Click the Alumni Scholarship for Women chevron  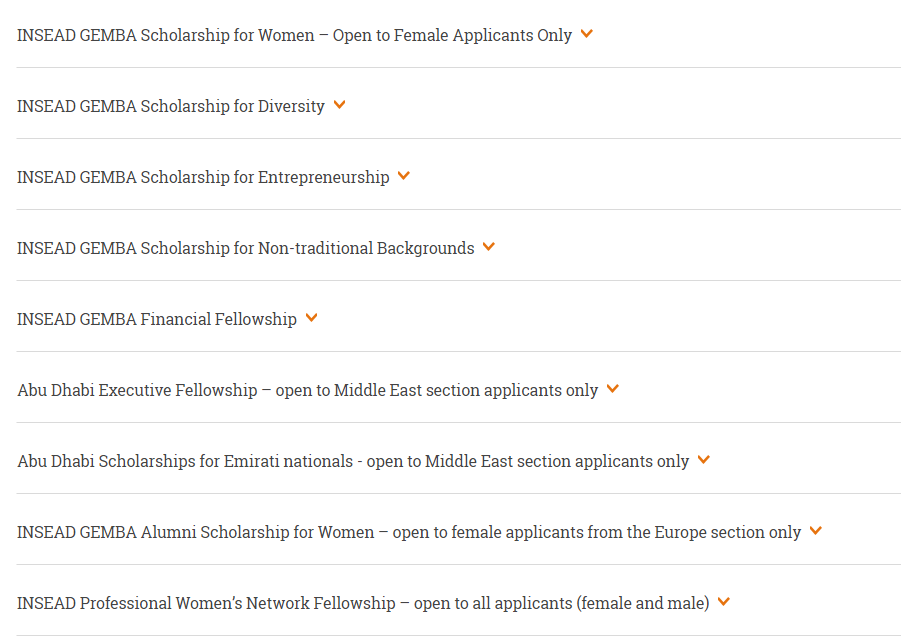[815, 531]
